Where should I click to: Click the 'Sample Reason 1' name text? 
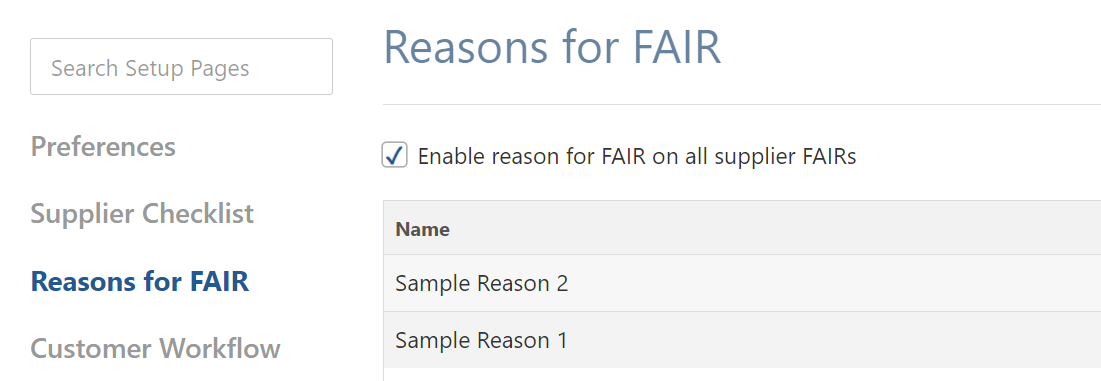click(481, 340)
